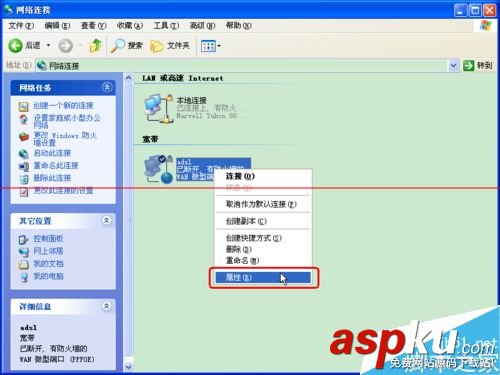
Task: Collapse the 网络任务 panel
Action: tap(107, 88)
